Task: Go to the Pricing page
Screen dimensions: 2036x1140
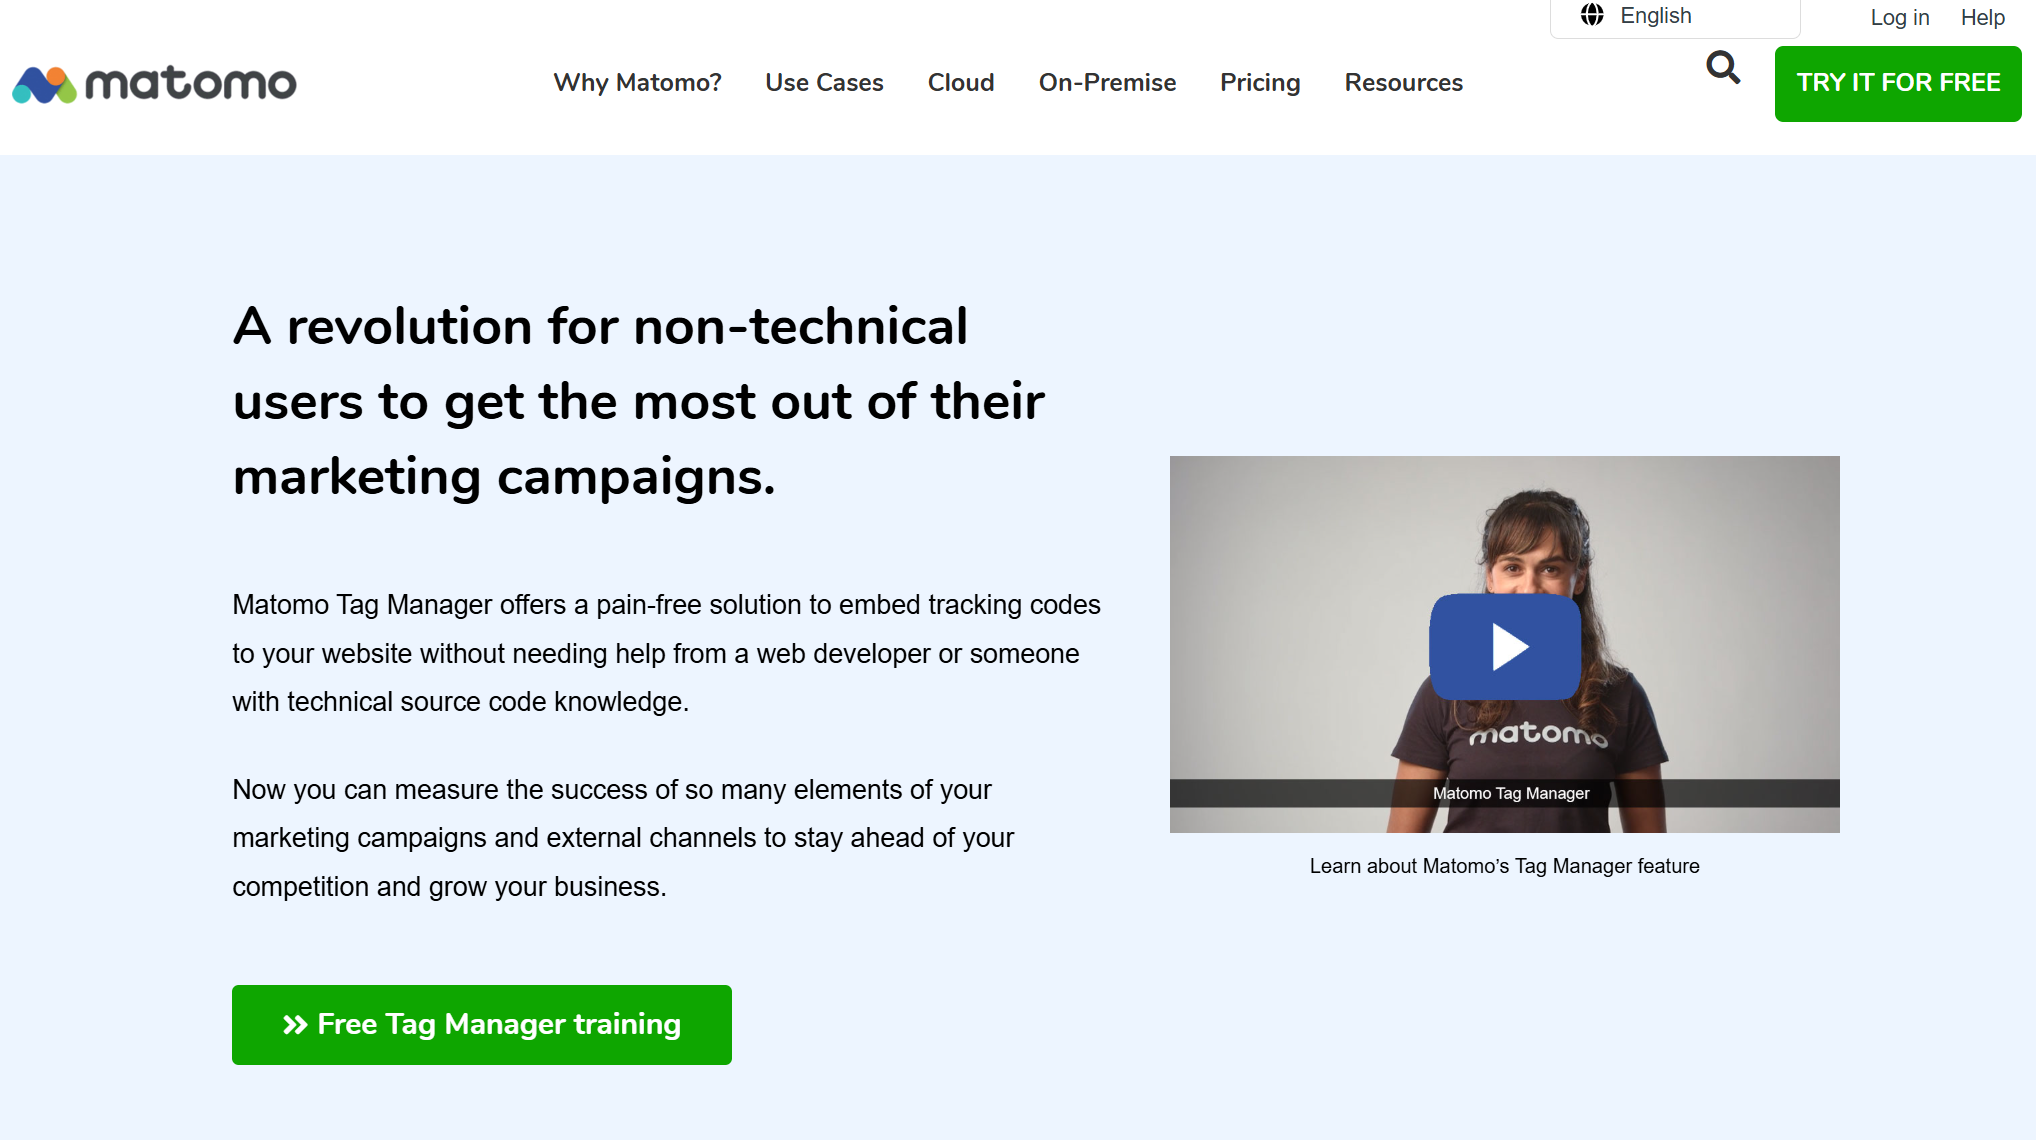Action: click(x=1260, y=83)
